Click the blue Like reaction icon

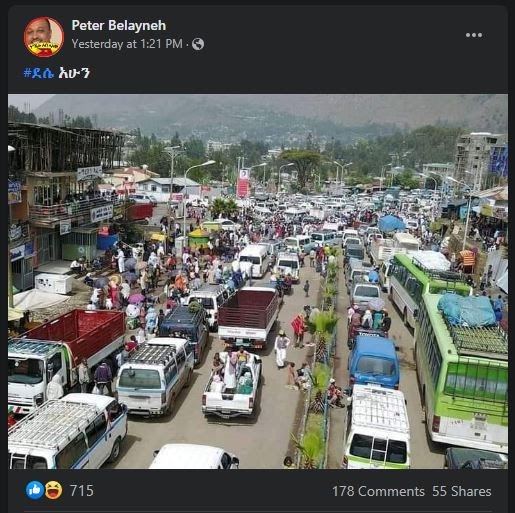coord(35,490)
